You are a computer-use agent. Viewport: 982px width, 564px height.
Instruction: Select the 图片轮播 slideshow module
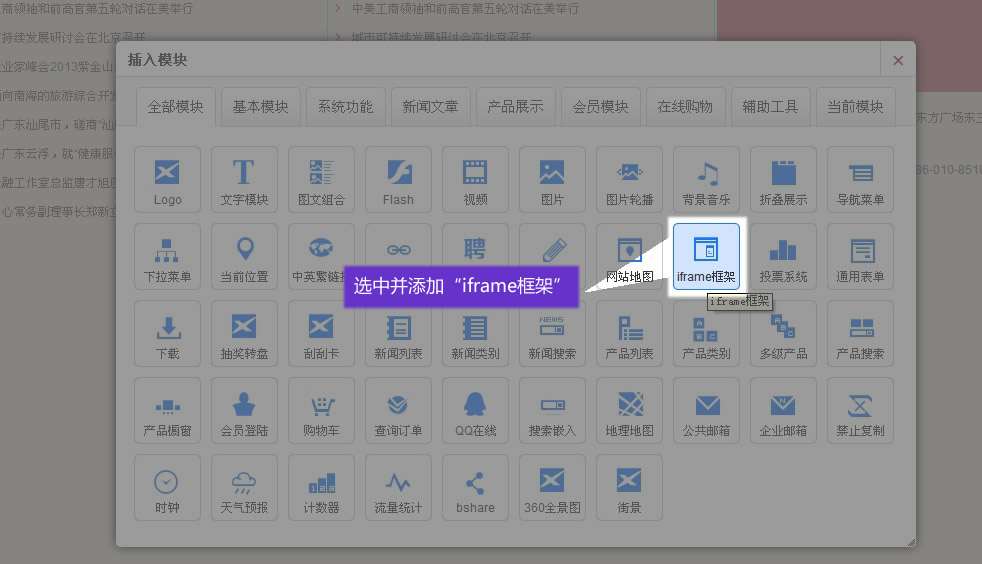[629, 179]
